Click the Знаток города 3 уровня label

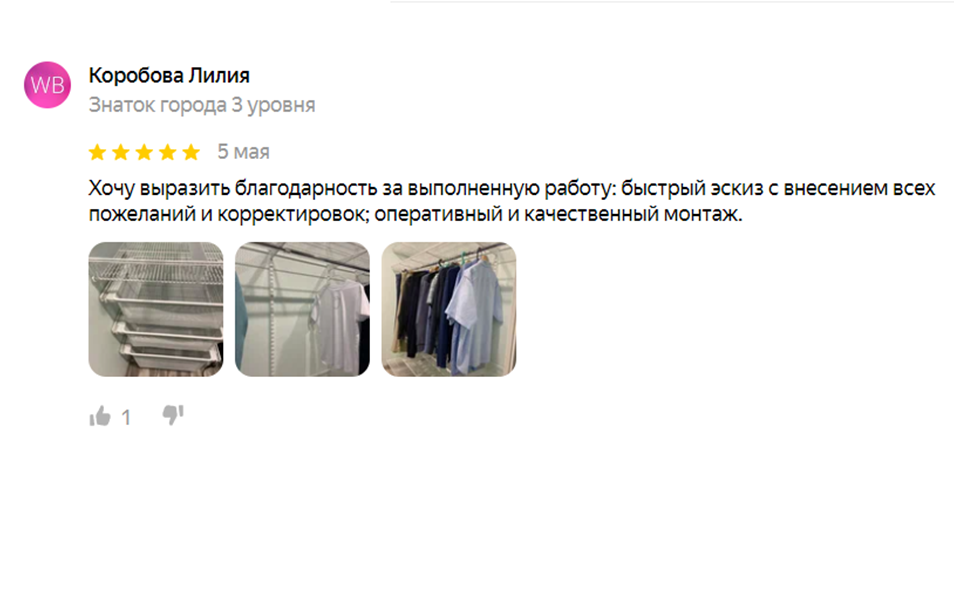click(x=202, y=105)
